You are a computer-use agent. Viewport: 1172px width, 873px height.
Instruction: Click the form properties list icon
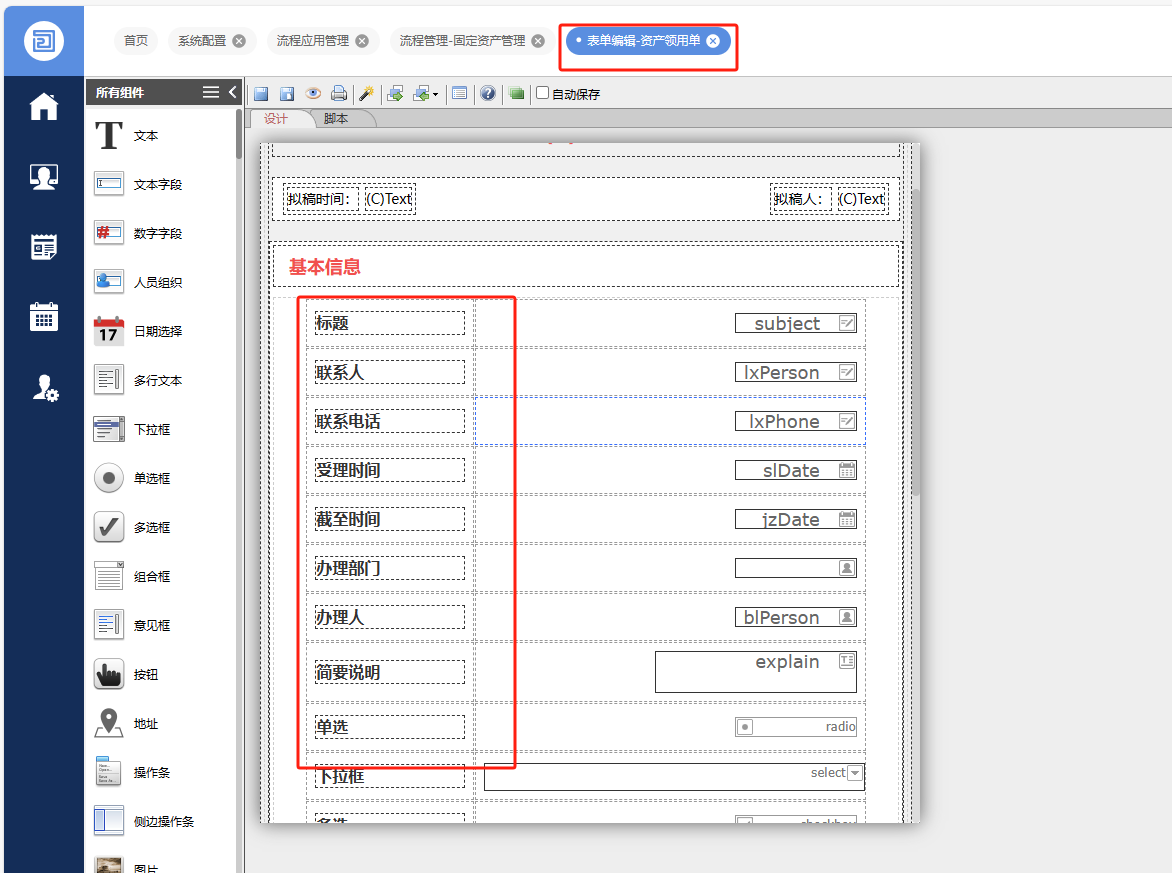click(x=460, y=93)
